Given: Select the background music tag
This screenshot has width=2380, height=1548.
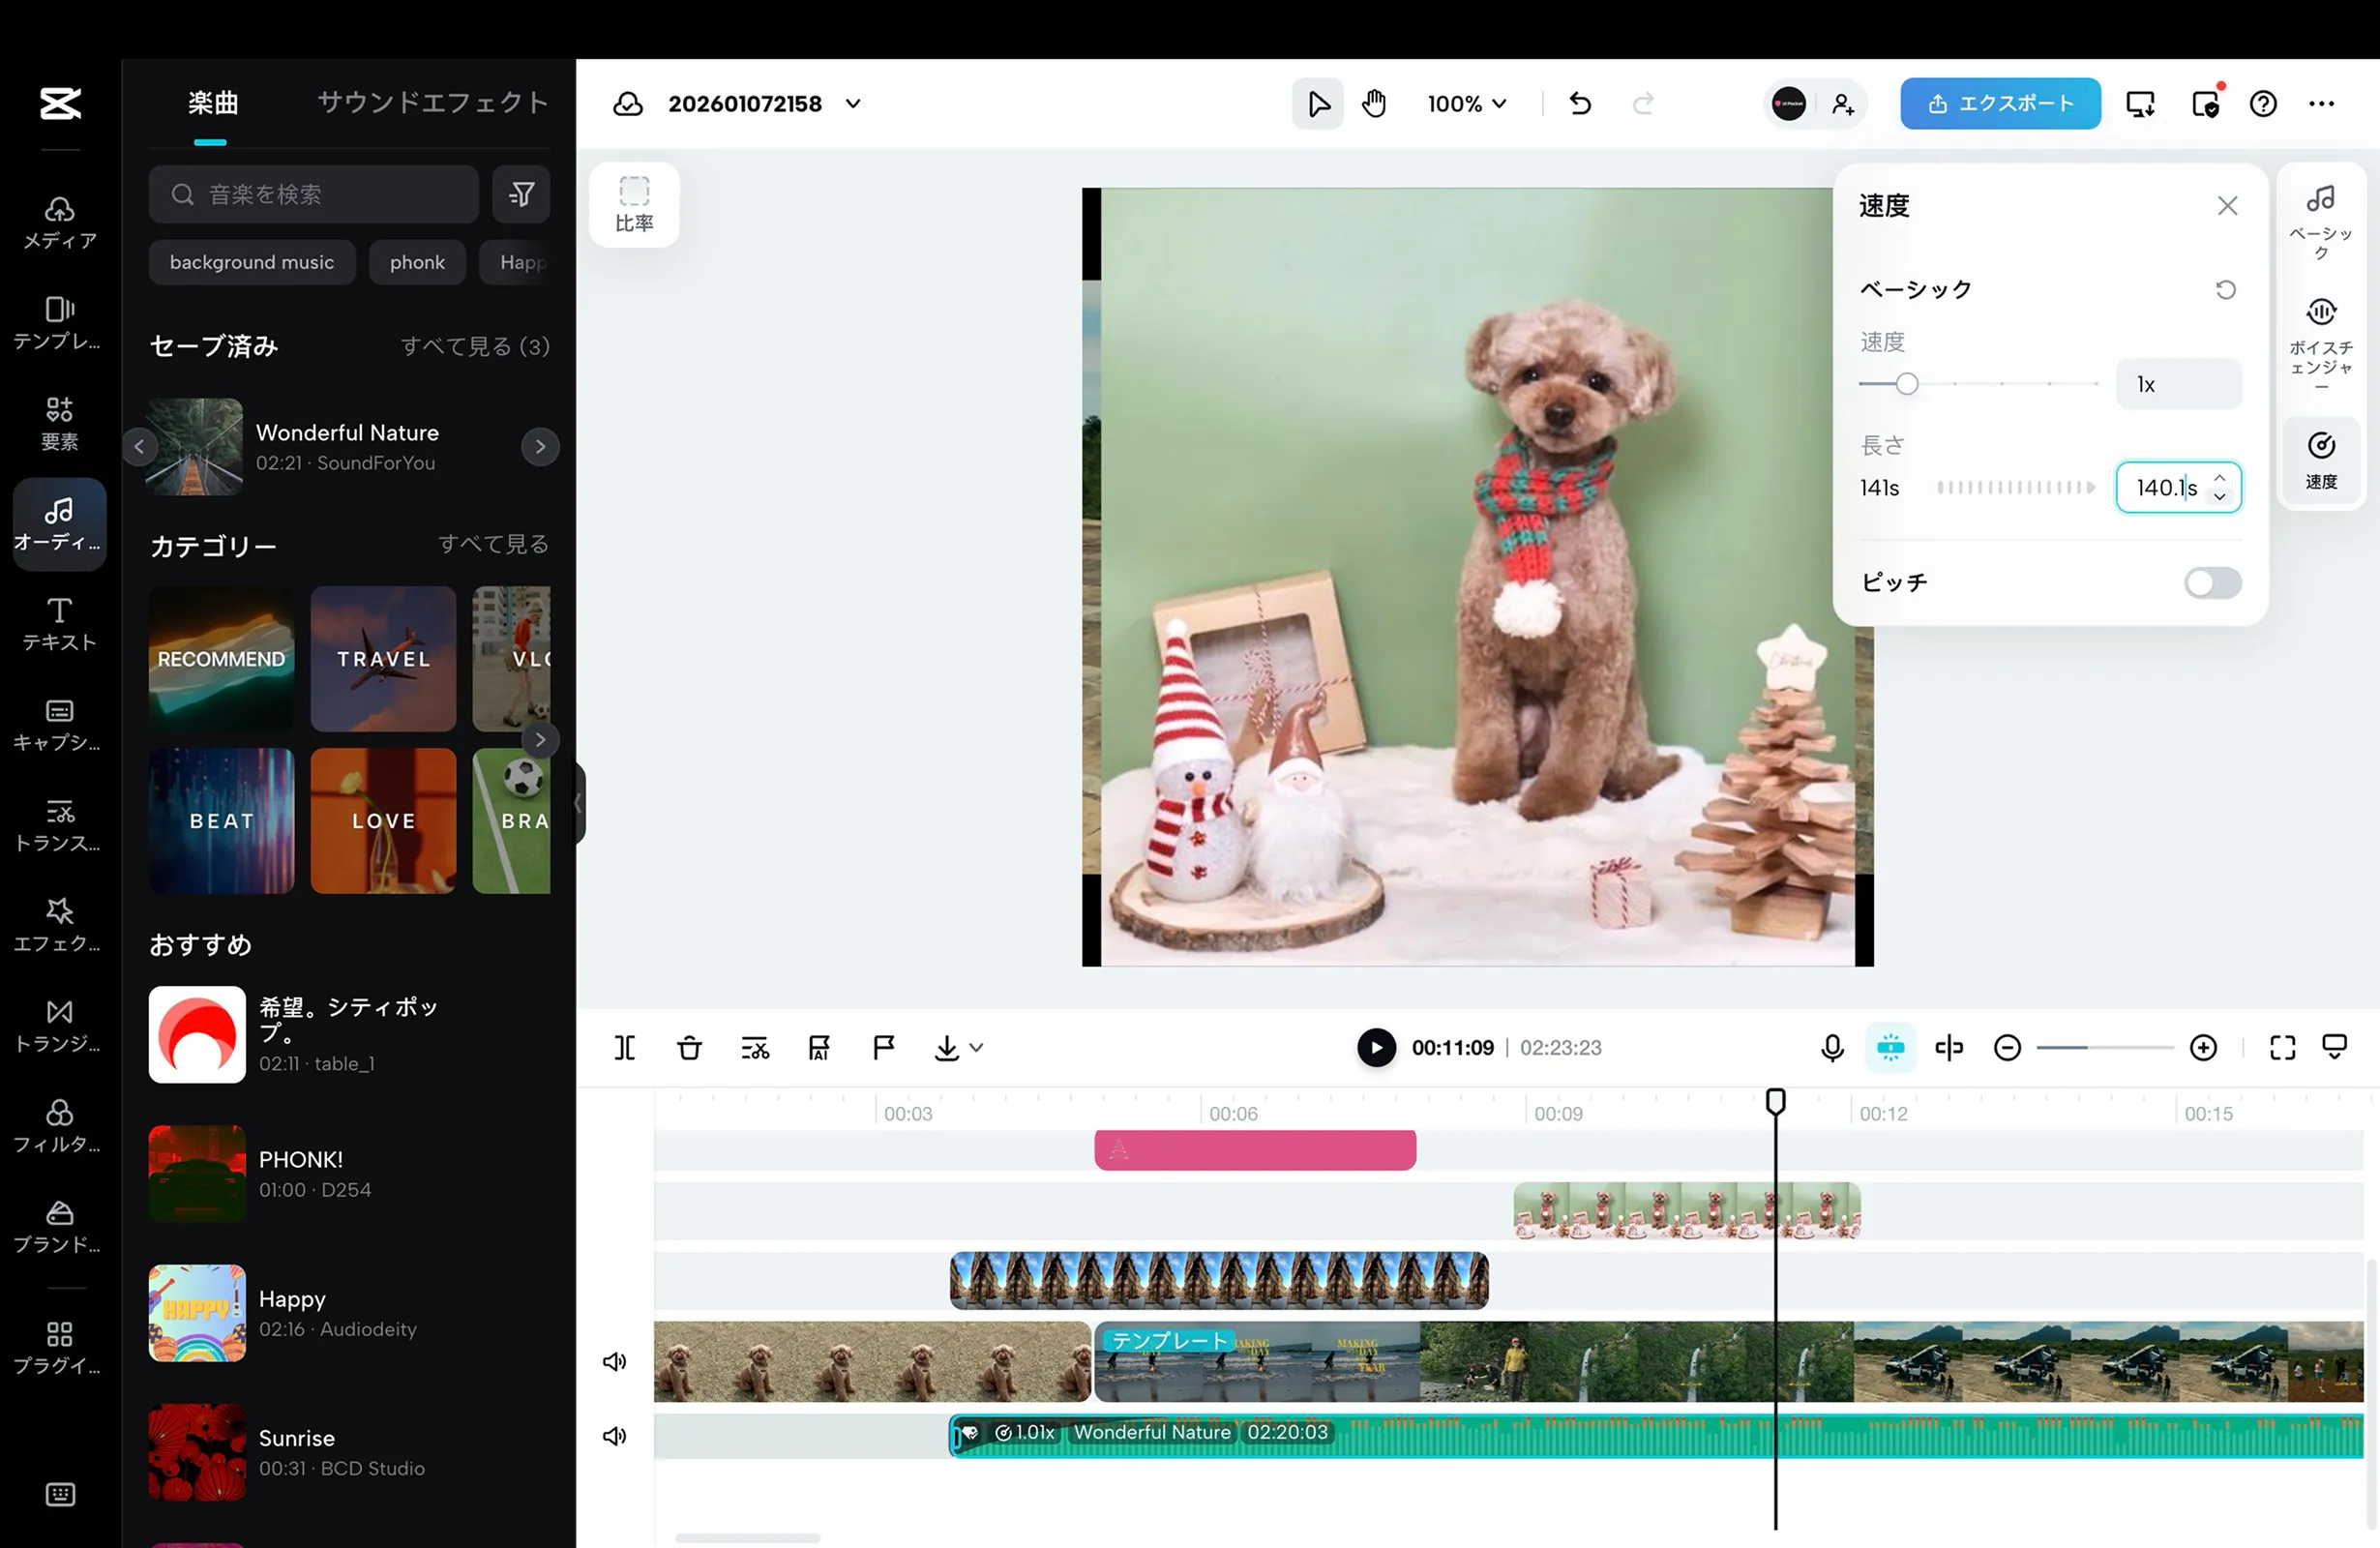Looking at the screenshot, I should tap(252, 262).
